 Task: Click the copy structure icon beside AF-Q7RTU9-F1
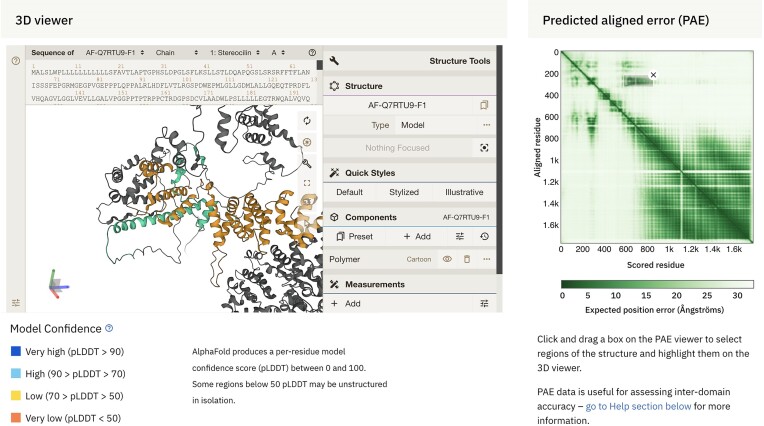[x=484, y=104]
